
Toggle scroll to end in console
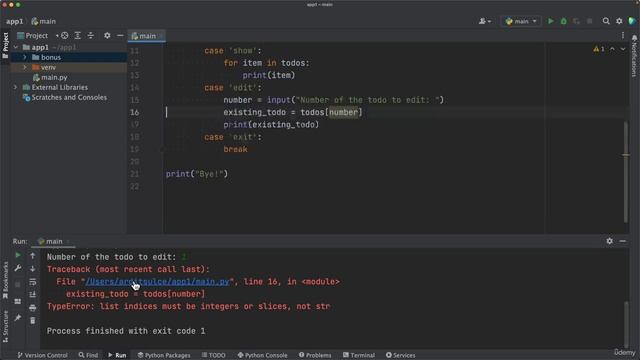click(x=33, y=295)
